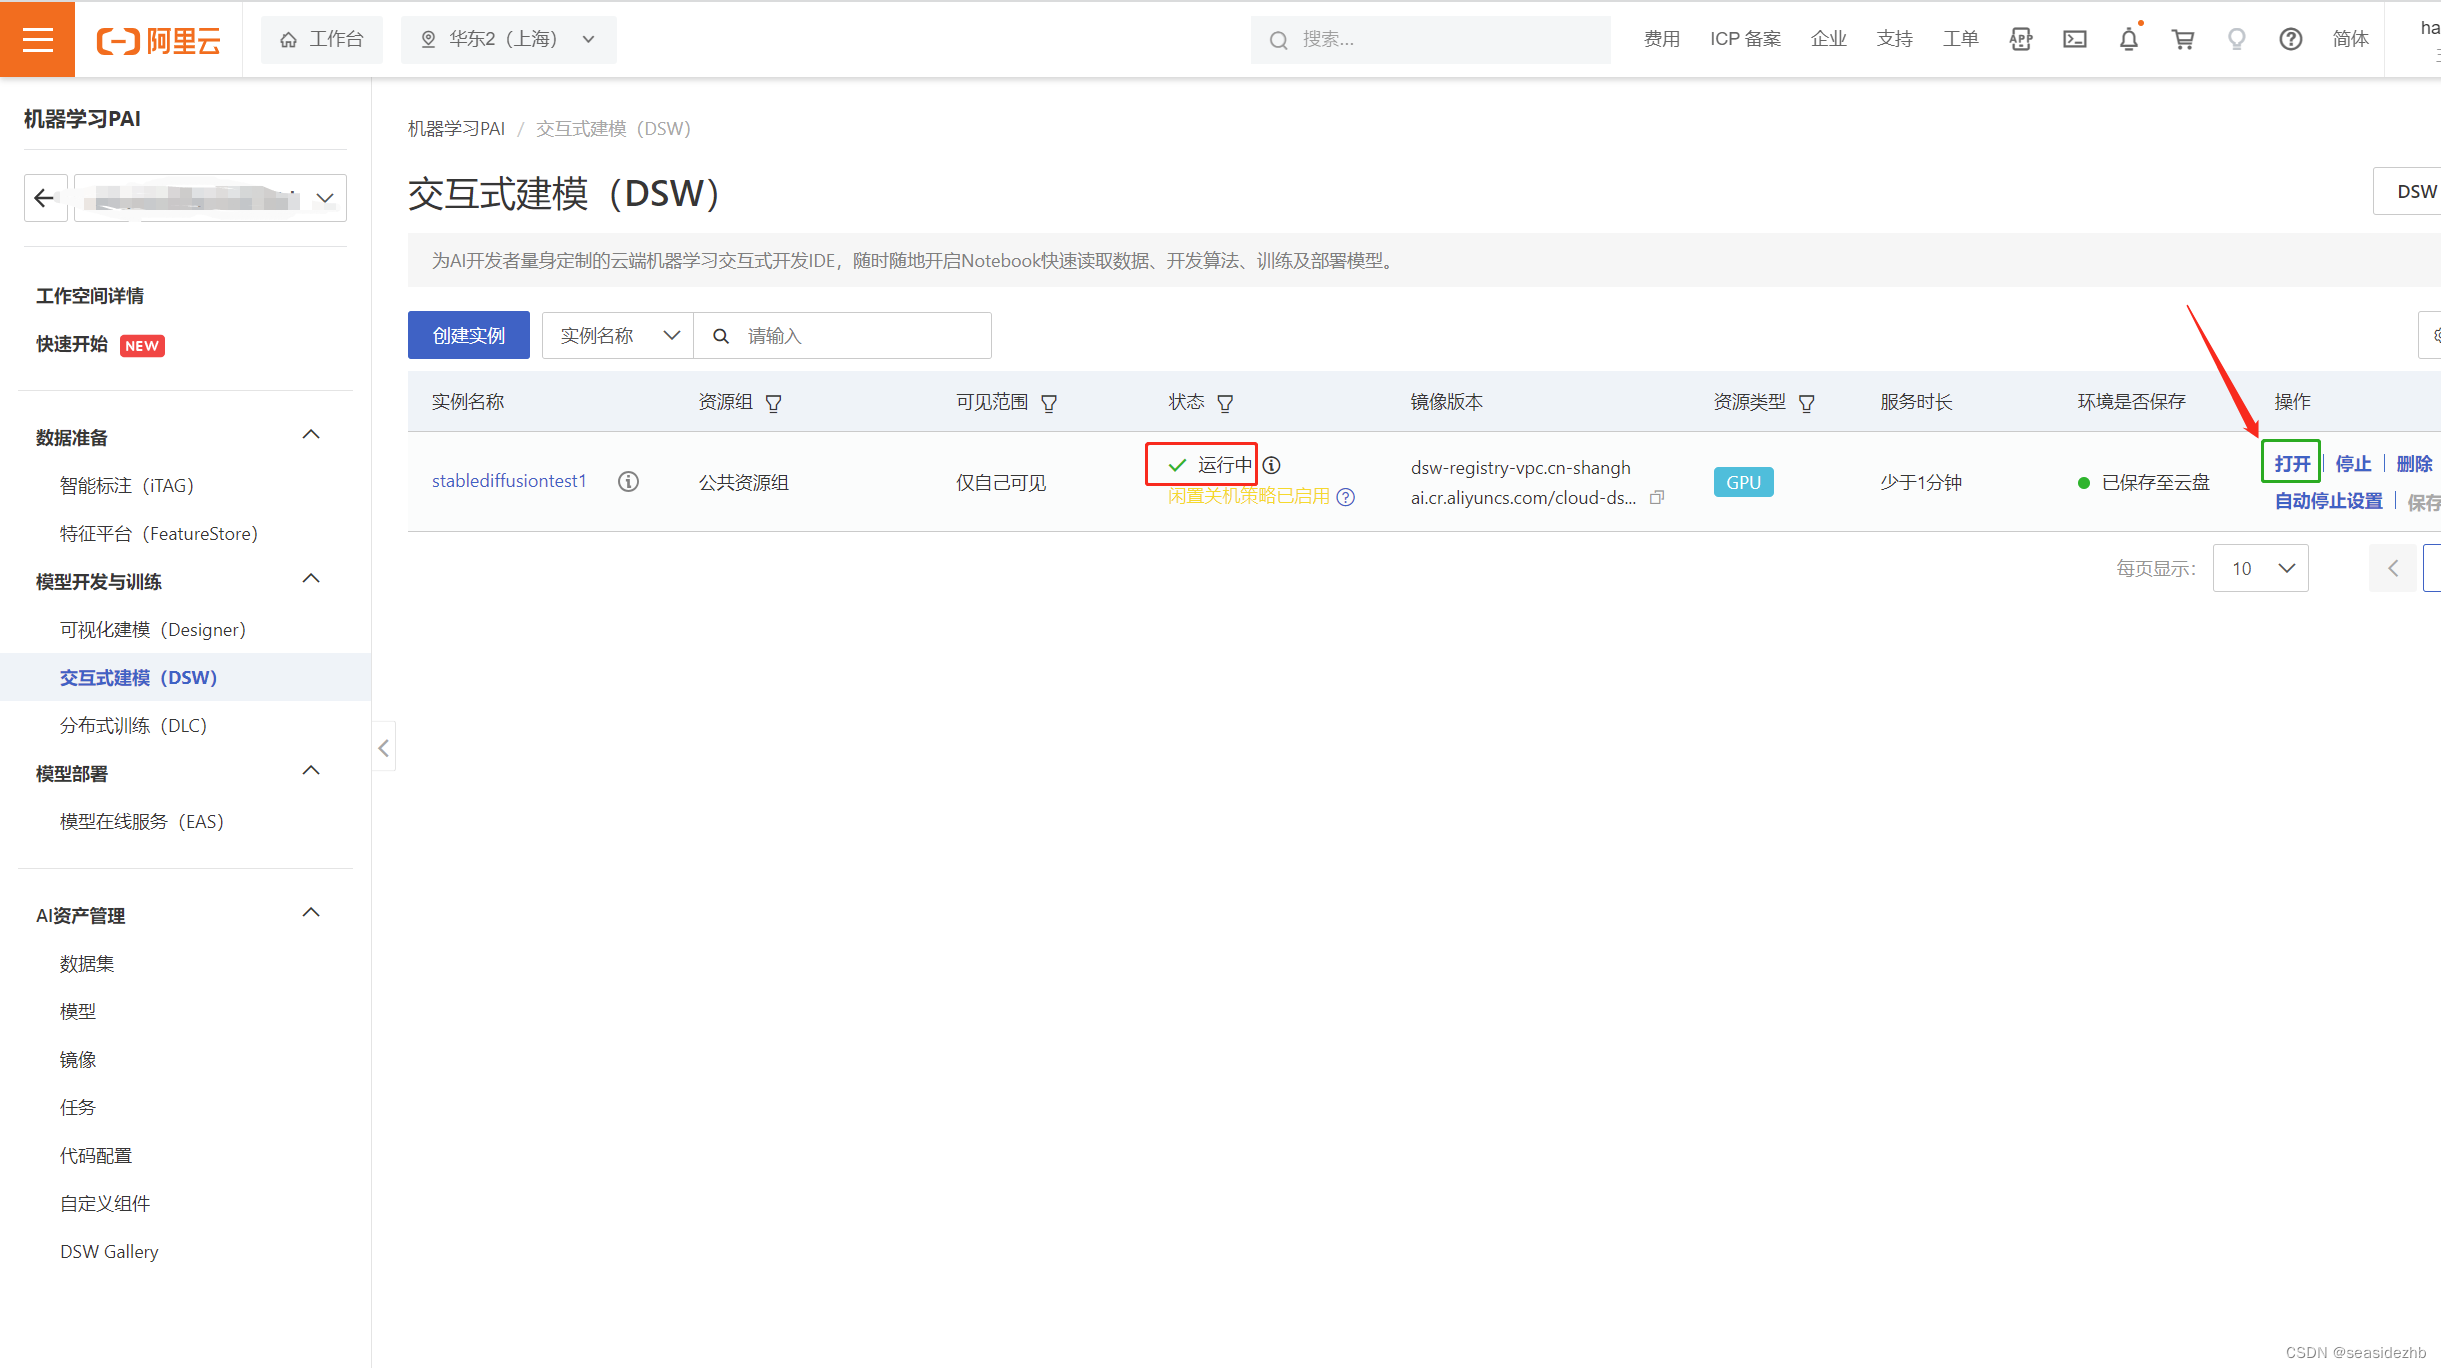Open the top-left hamburger product menu
Image resolution: width=2441 pixels, height=1368 pixels.
pyautogui.click(x=37, y=39)
